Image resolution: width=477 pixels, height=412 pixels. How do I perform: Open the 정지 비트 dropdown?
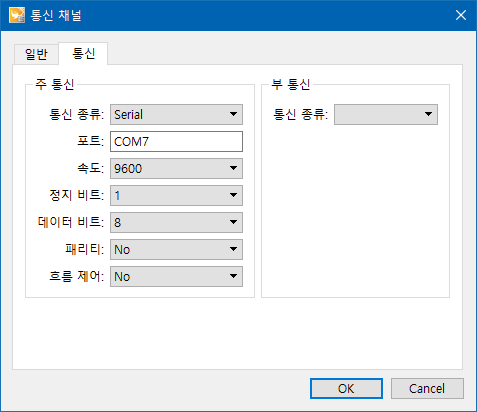[x=176, y=195]
